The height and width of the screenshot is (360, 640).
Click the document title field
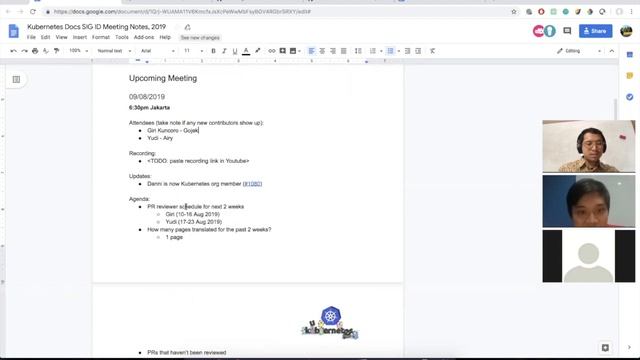point(96,27)
